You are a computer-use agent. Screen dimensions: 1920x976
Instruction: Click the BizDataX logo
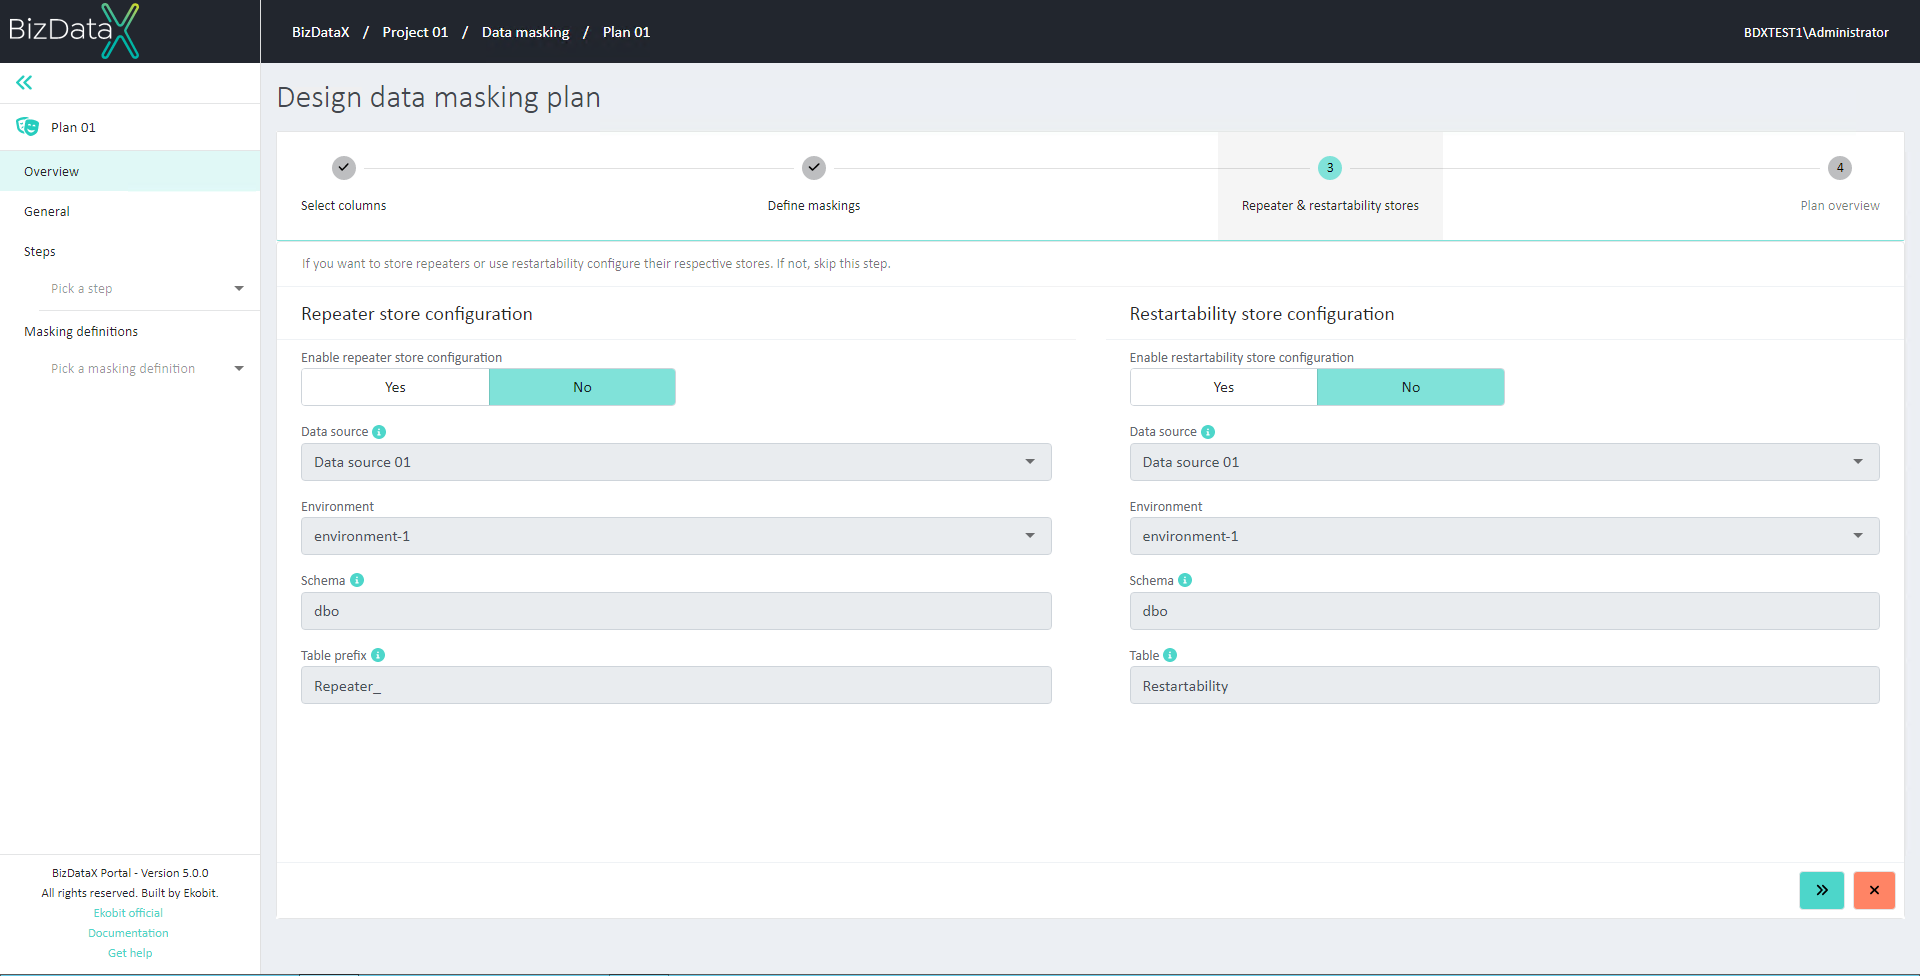tap(73, 31)
